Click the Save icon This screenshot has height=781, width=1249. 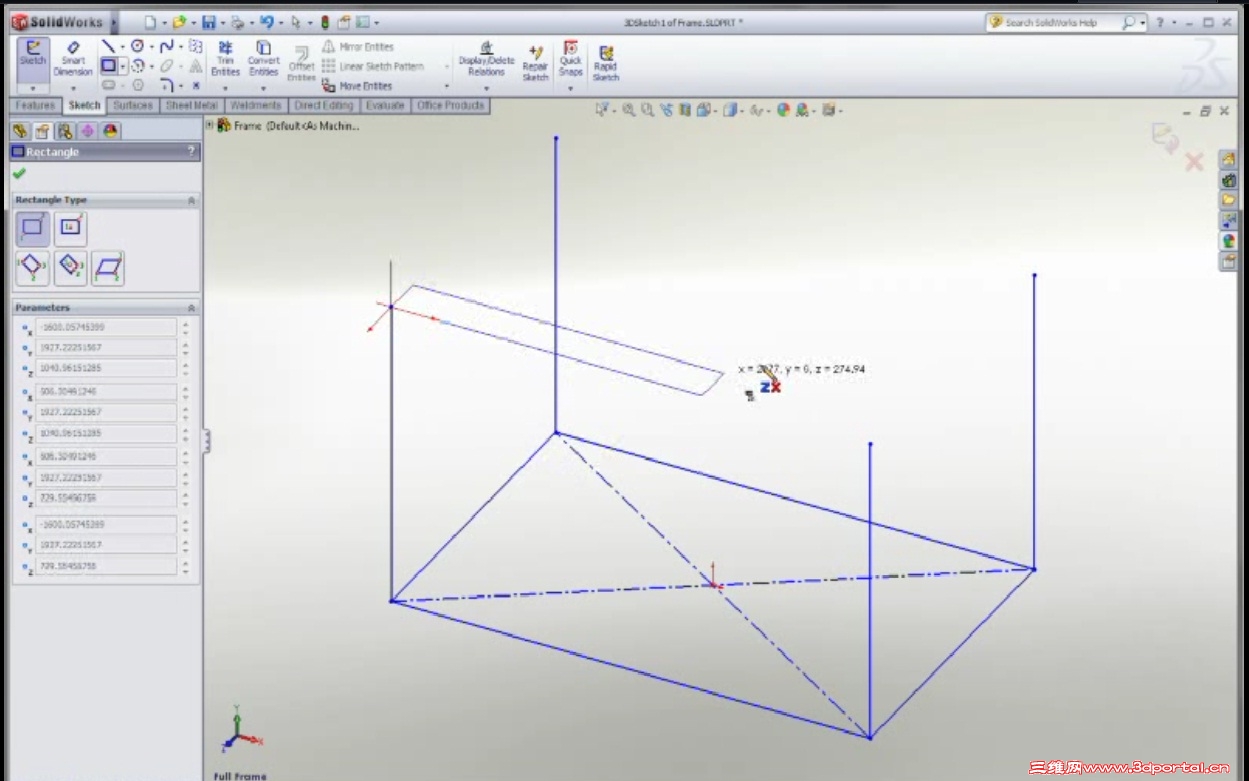208,22
